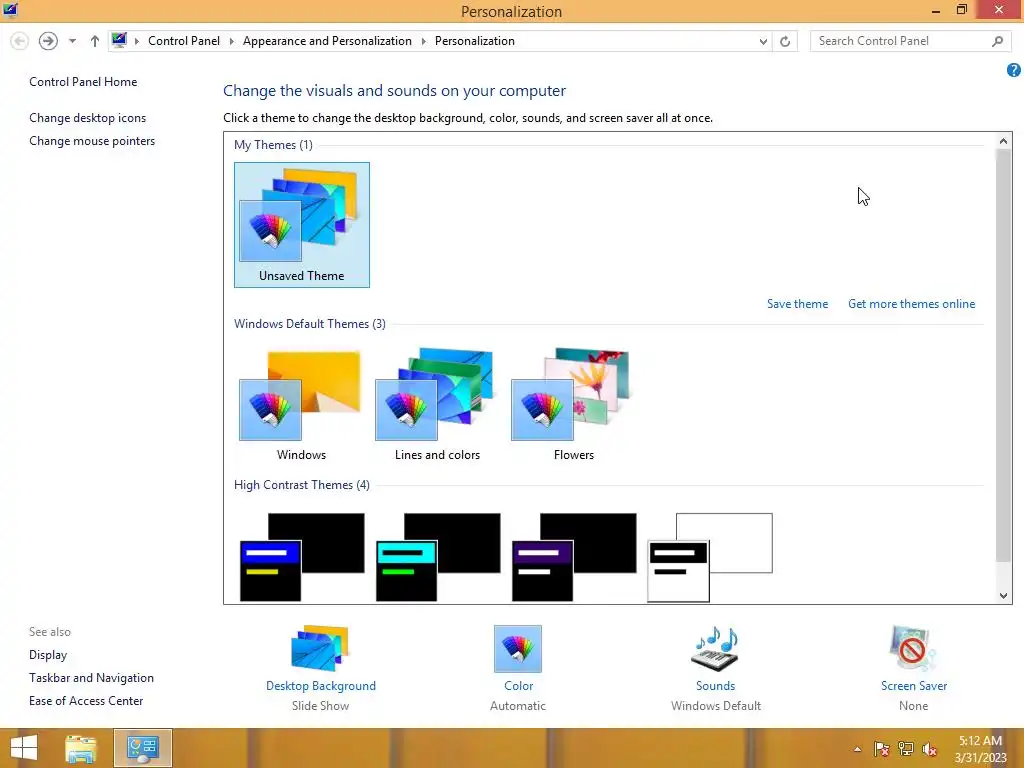Click the Control Panel taskbar button
This screenshot has height=768, width=1024.
pos(142,748)
